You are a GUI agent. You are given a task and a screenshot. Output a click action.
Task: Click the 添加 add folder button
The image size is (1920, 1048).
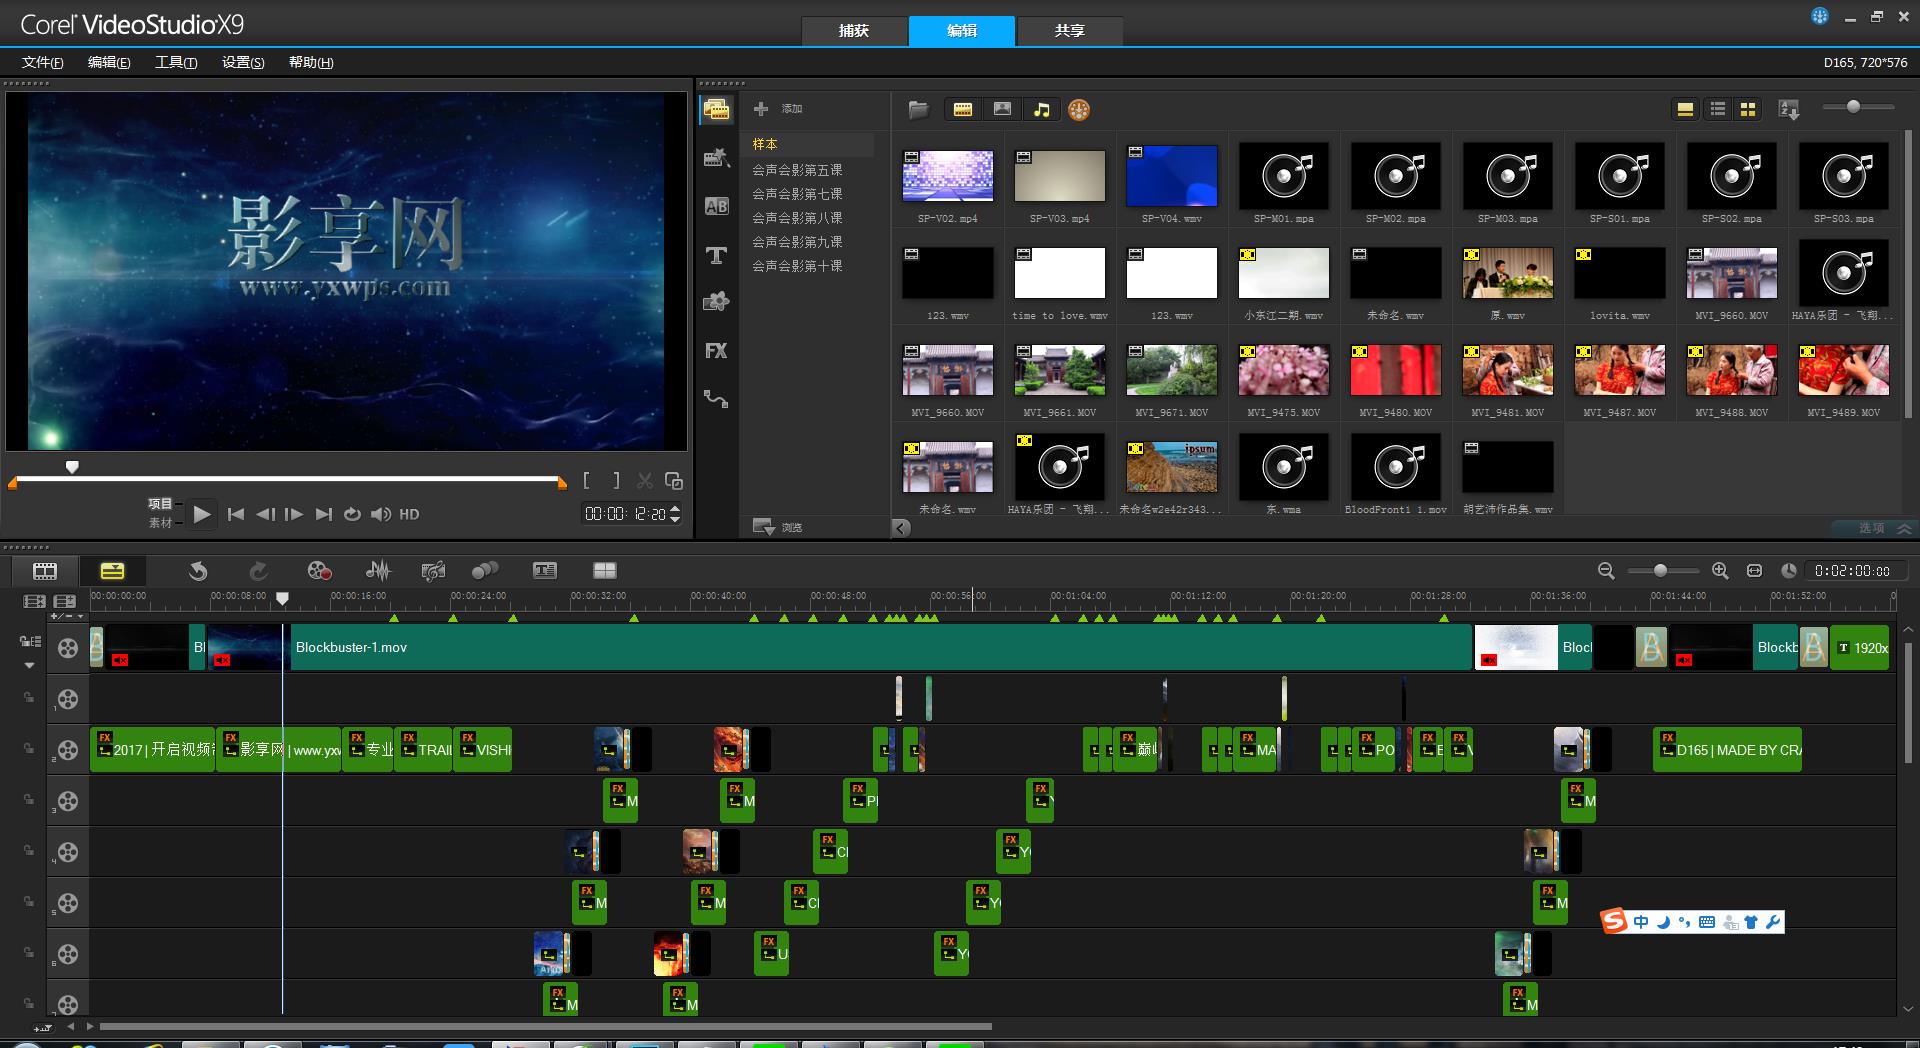point(778,108)
